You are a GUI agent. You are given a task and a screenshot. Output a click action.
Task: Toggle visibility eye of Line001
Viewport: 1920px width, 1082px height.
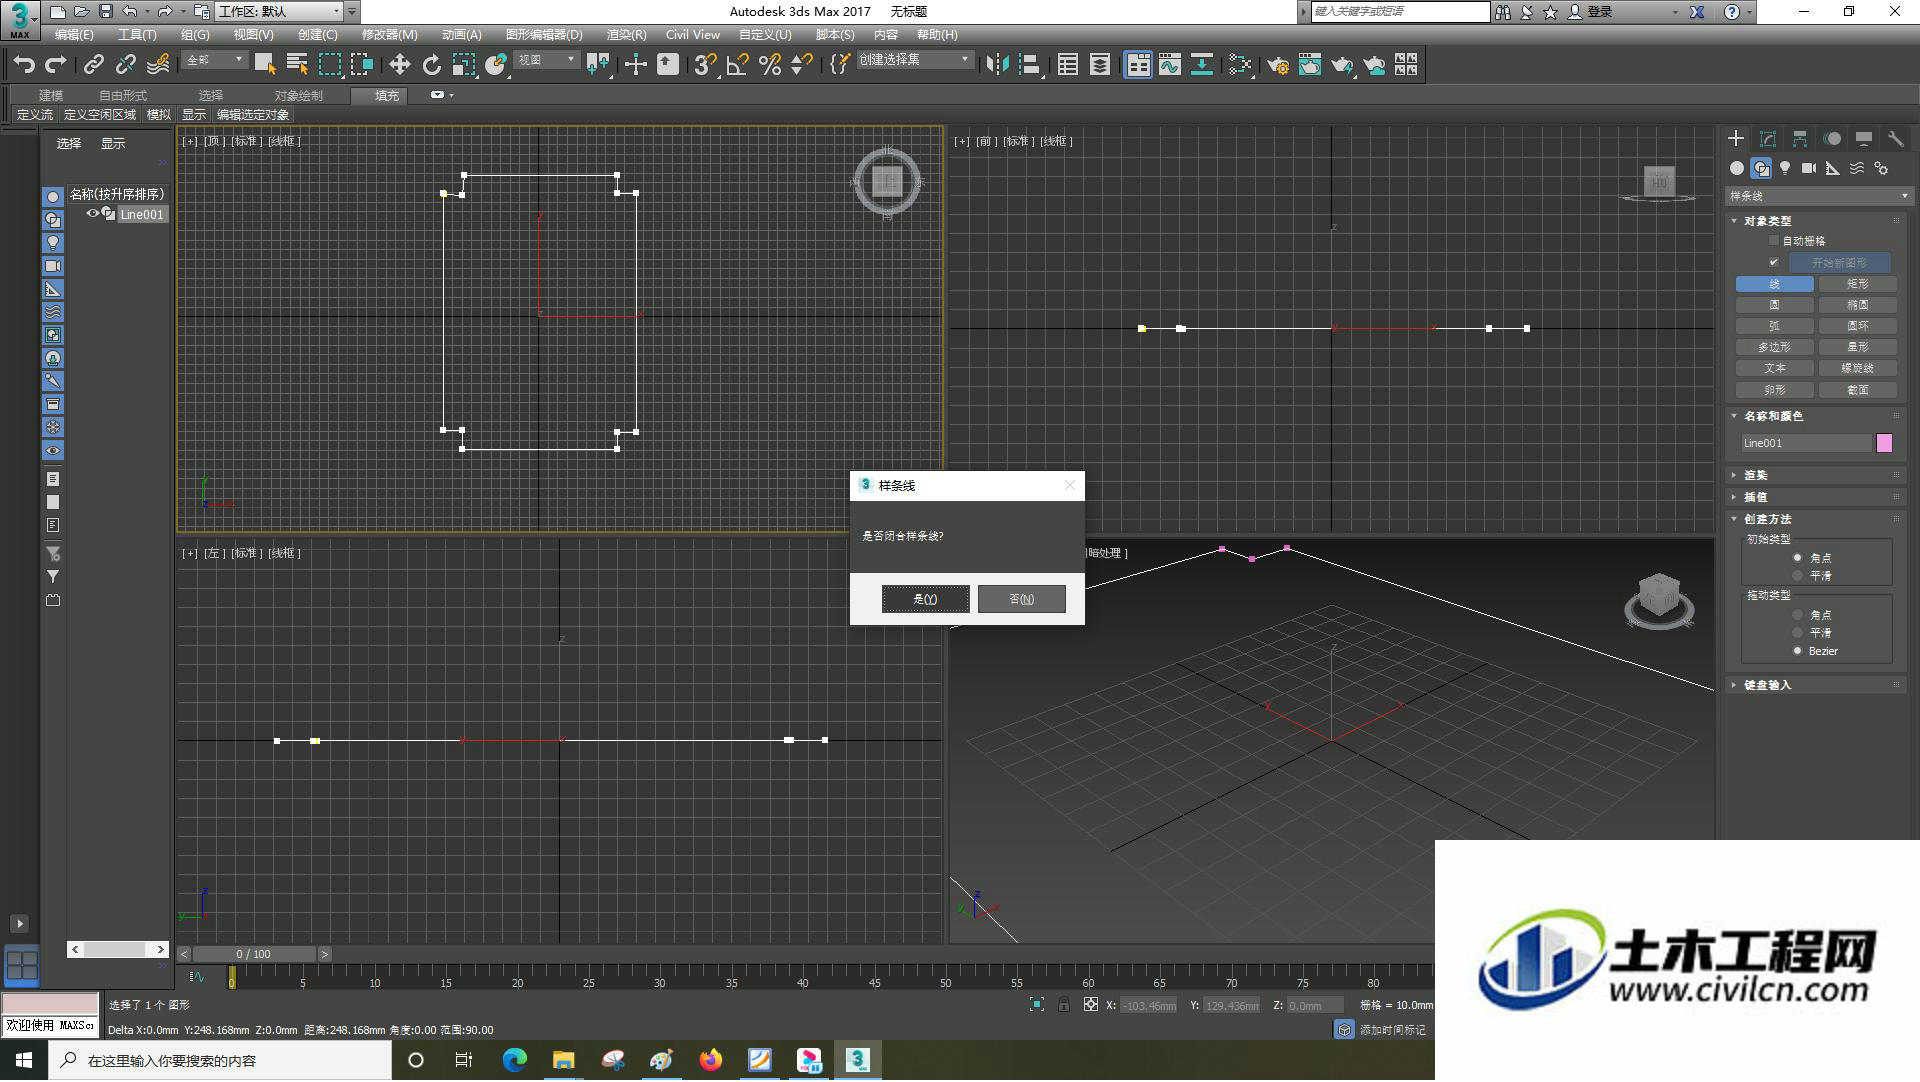click(x=92, y=214)
